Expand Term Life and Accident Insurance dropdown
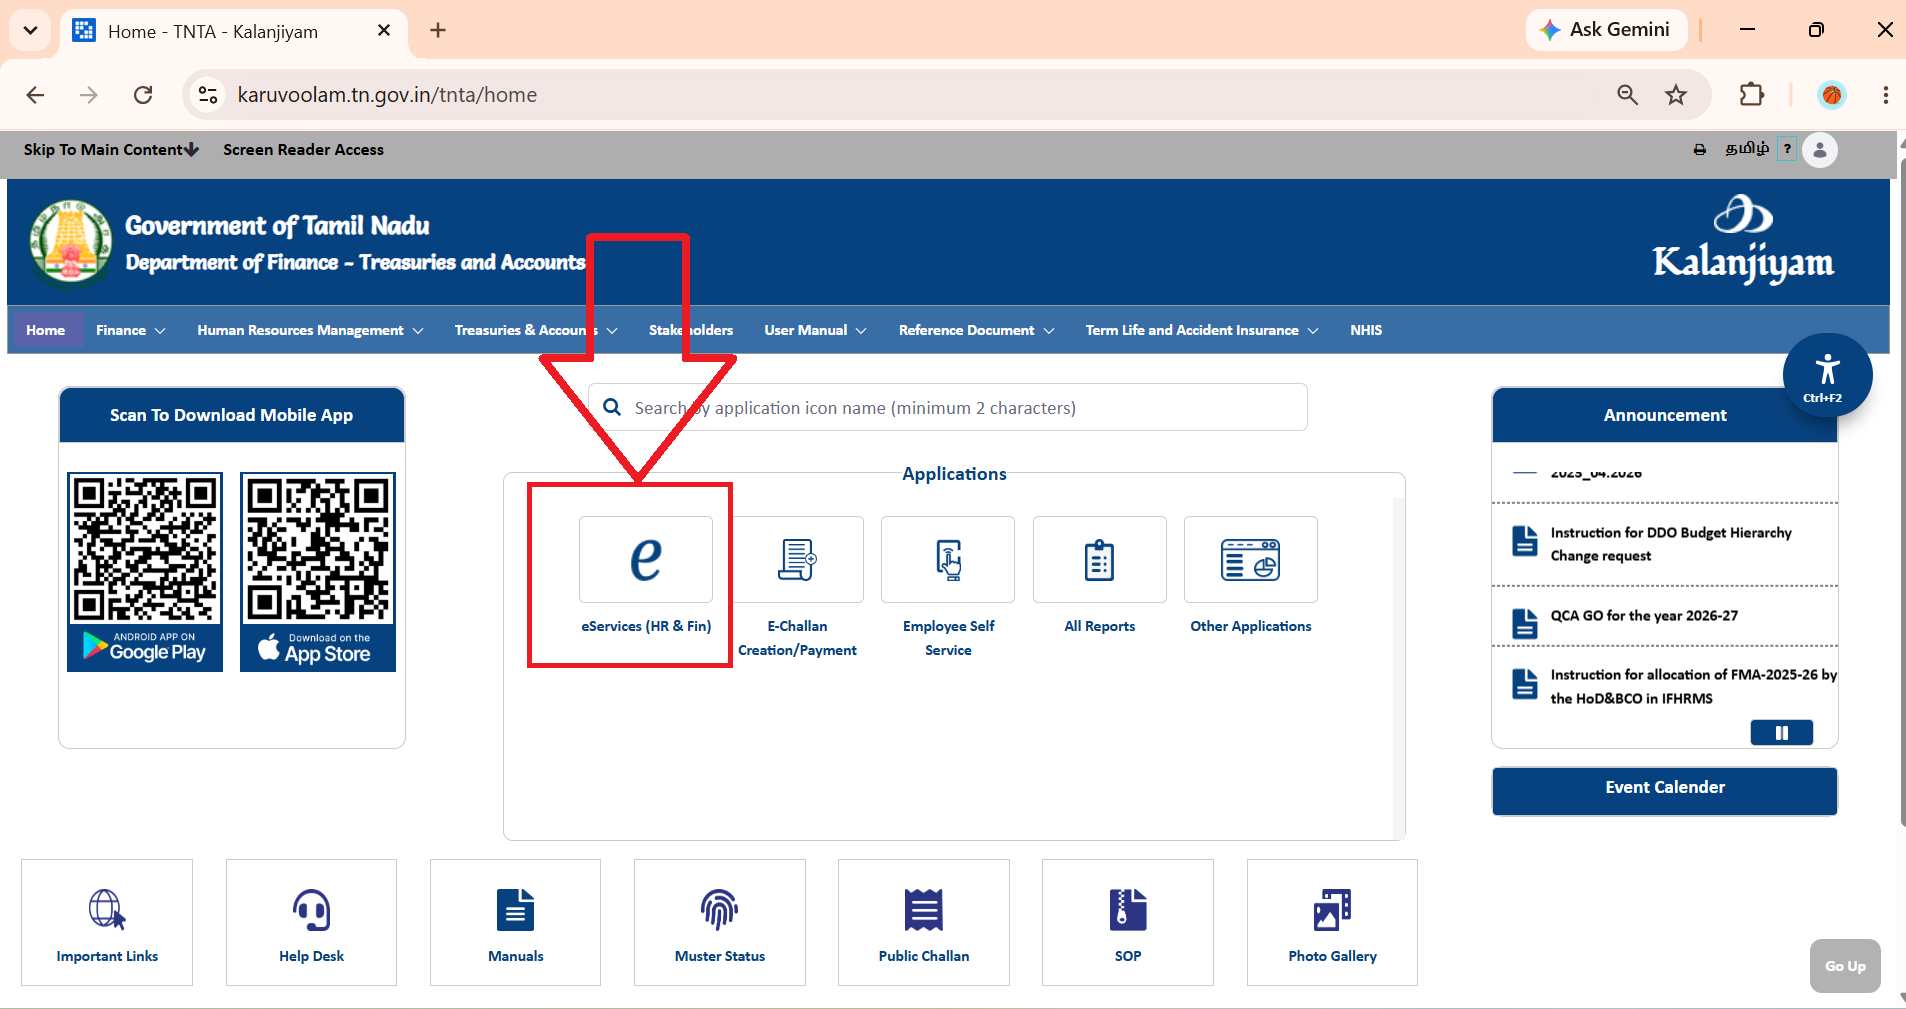This screenshot has height=1009, width=1906. (1202, 330)
